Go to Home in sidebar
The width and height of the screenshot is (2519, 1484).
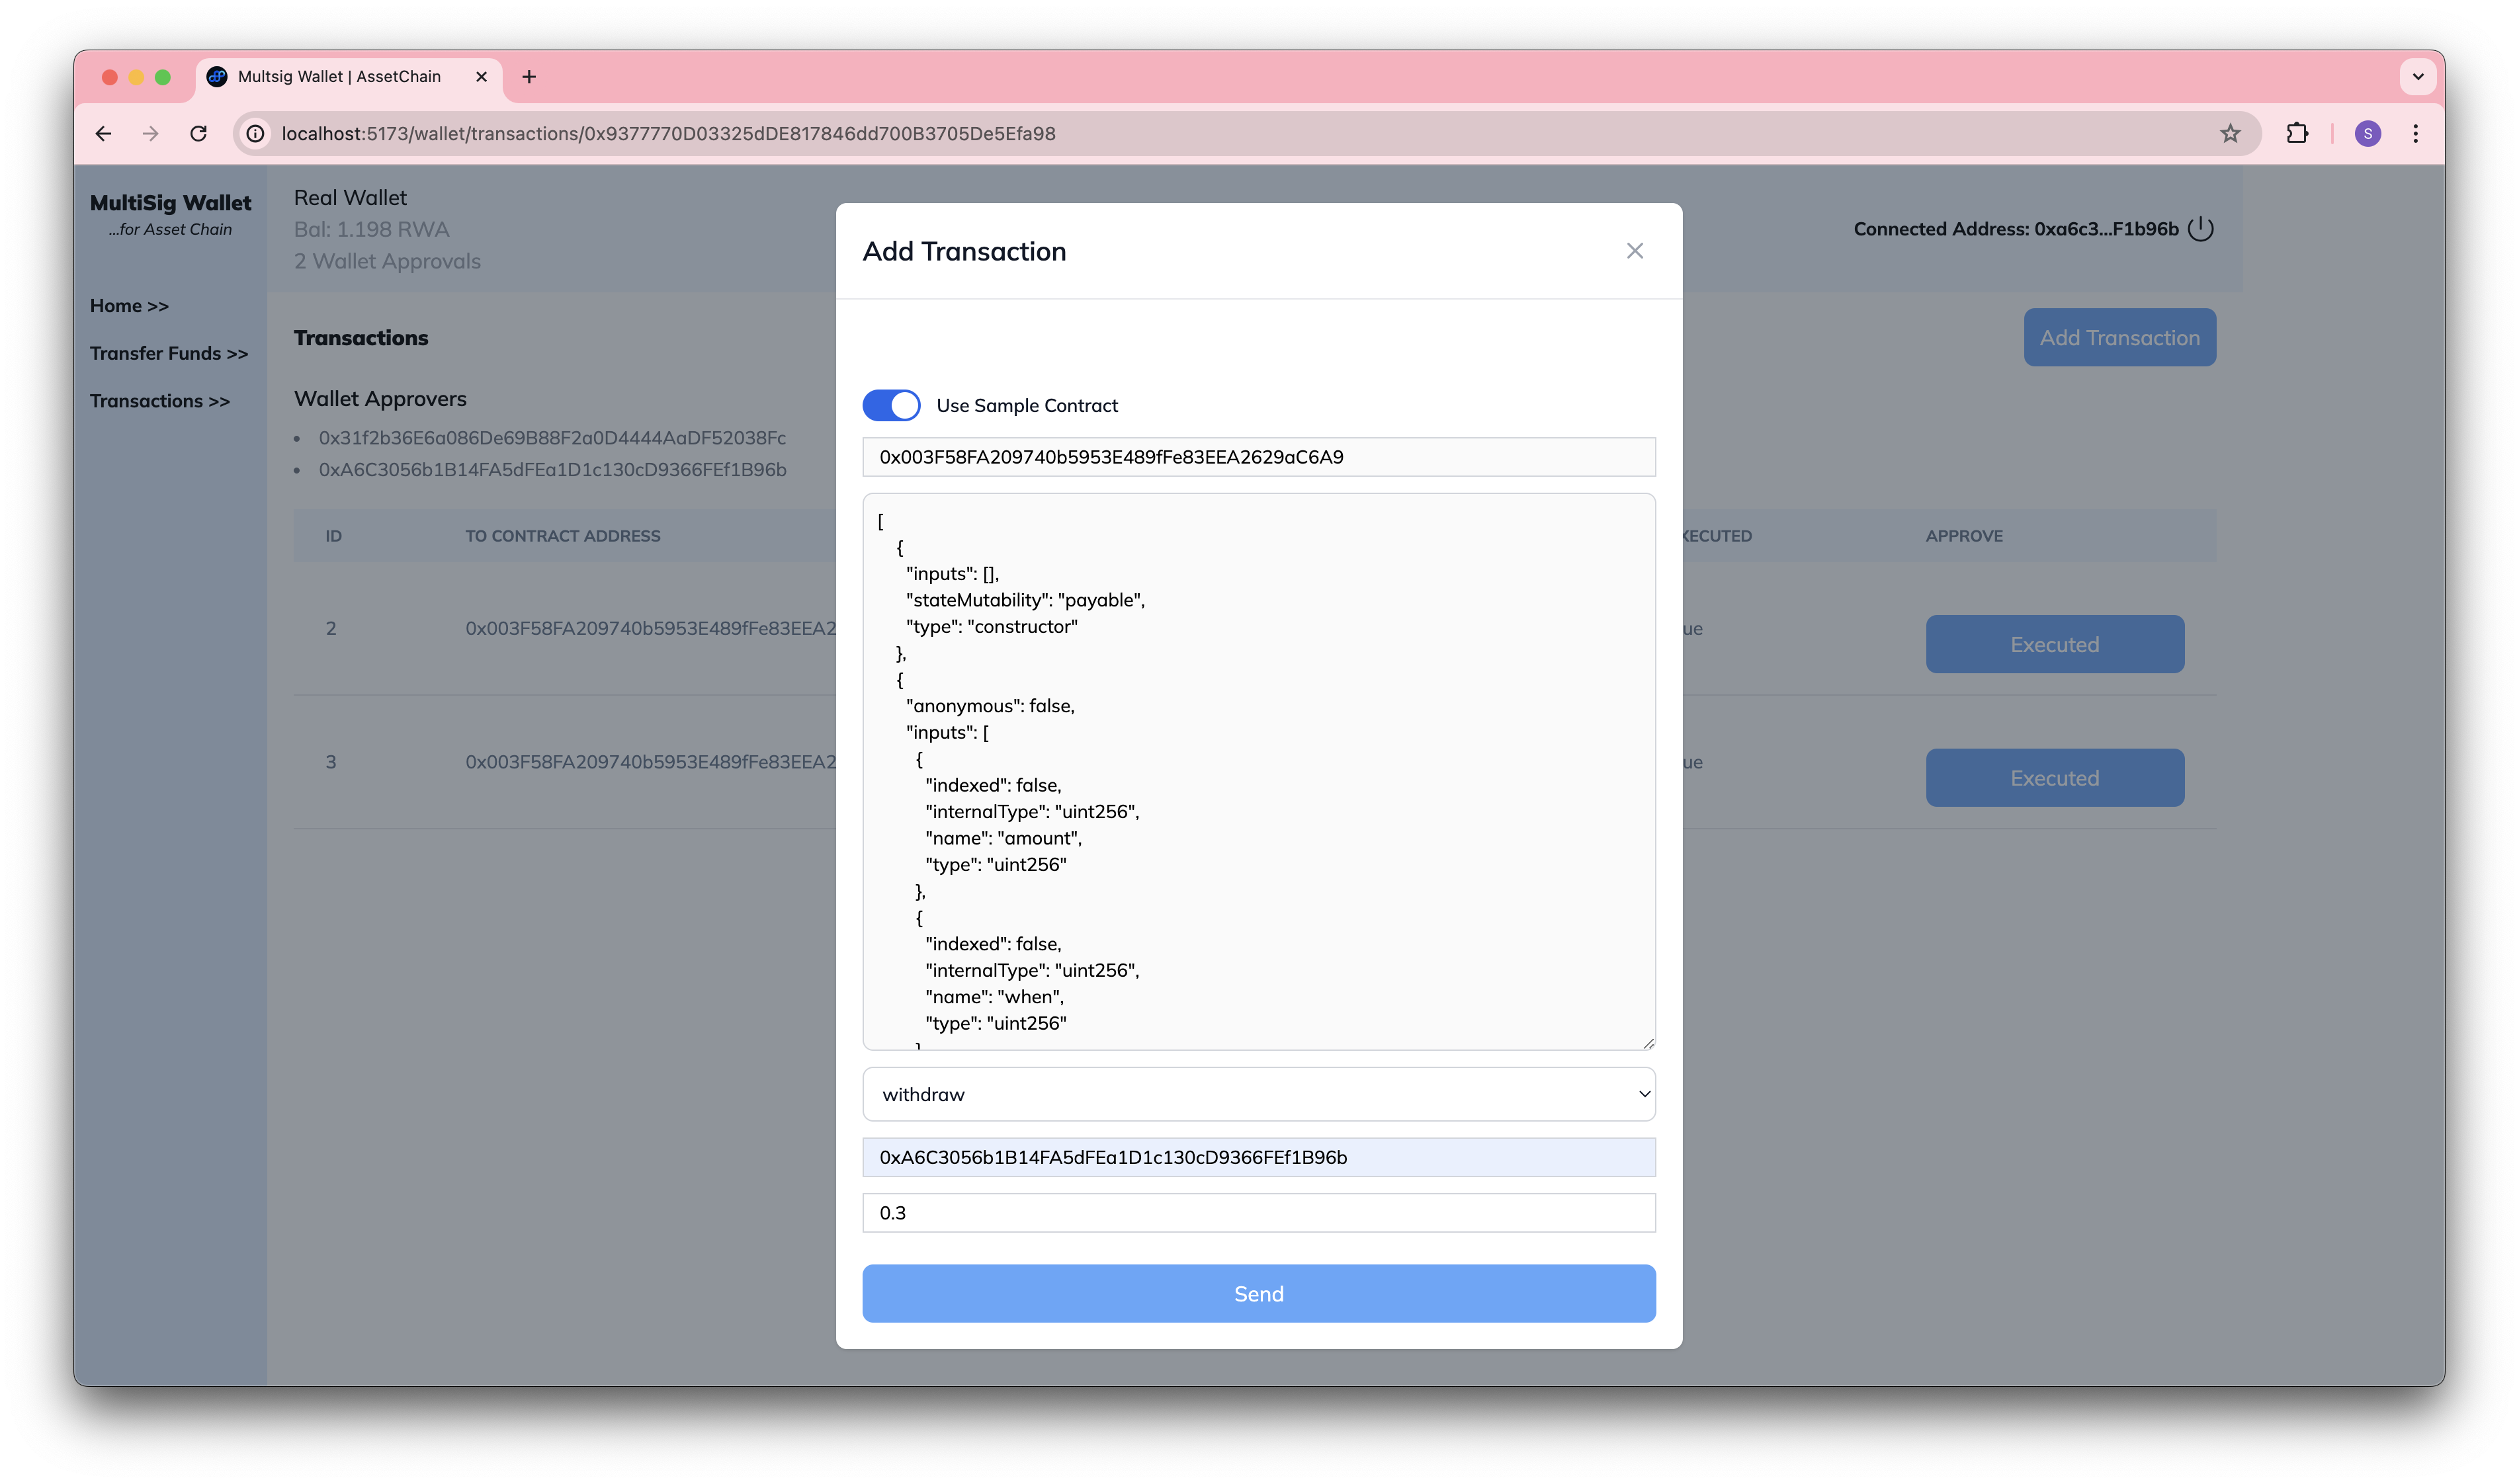point(129,306)
